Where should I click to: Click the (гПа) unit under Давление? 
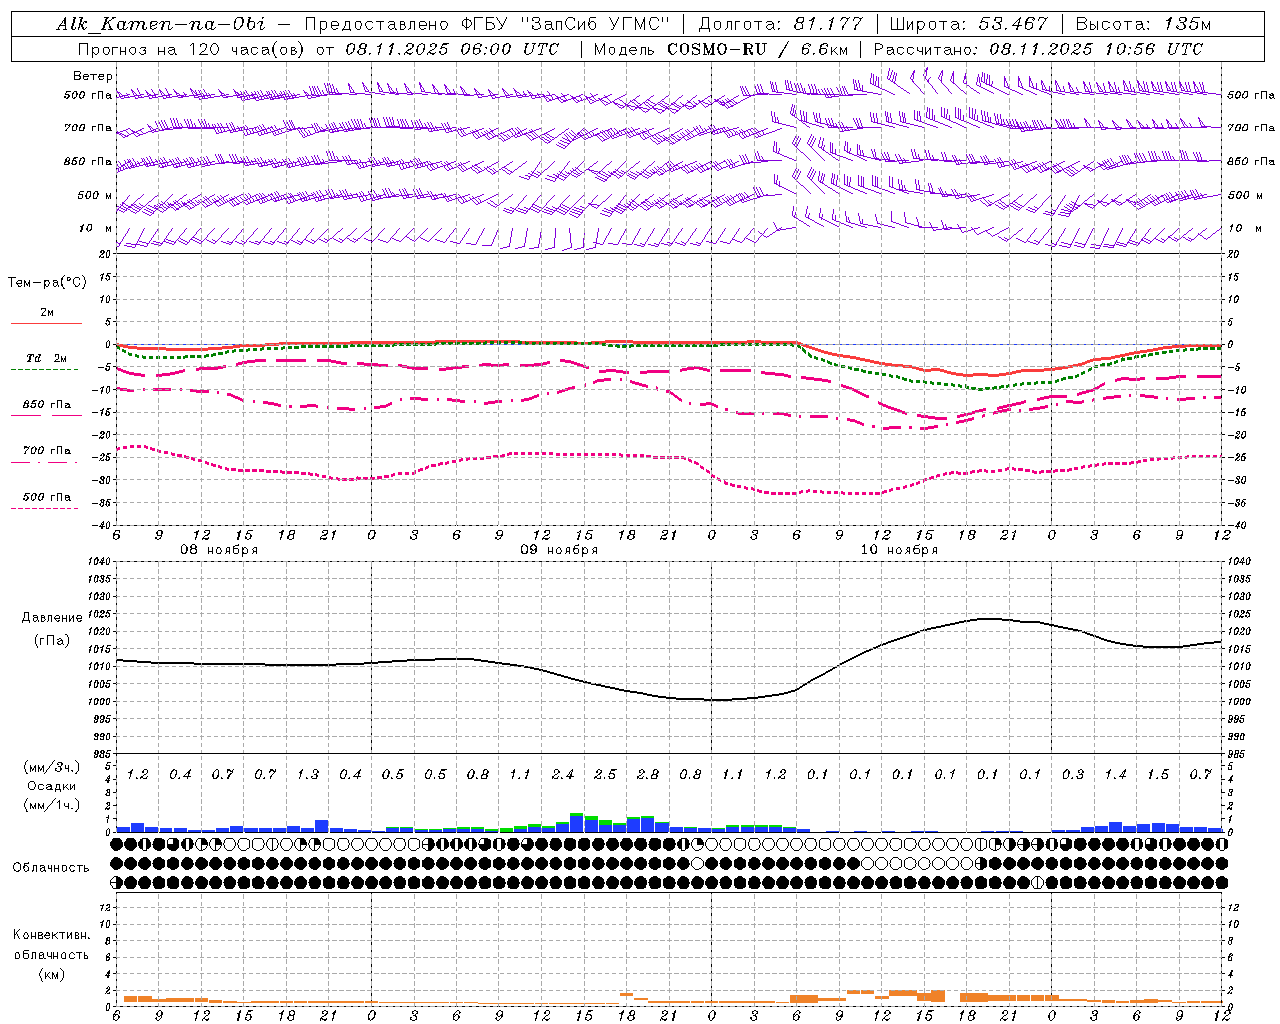click(x=51, y=641)
